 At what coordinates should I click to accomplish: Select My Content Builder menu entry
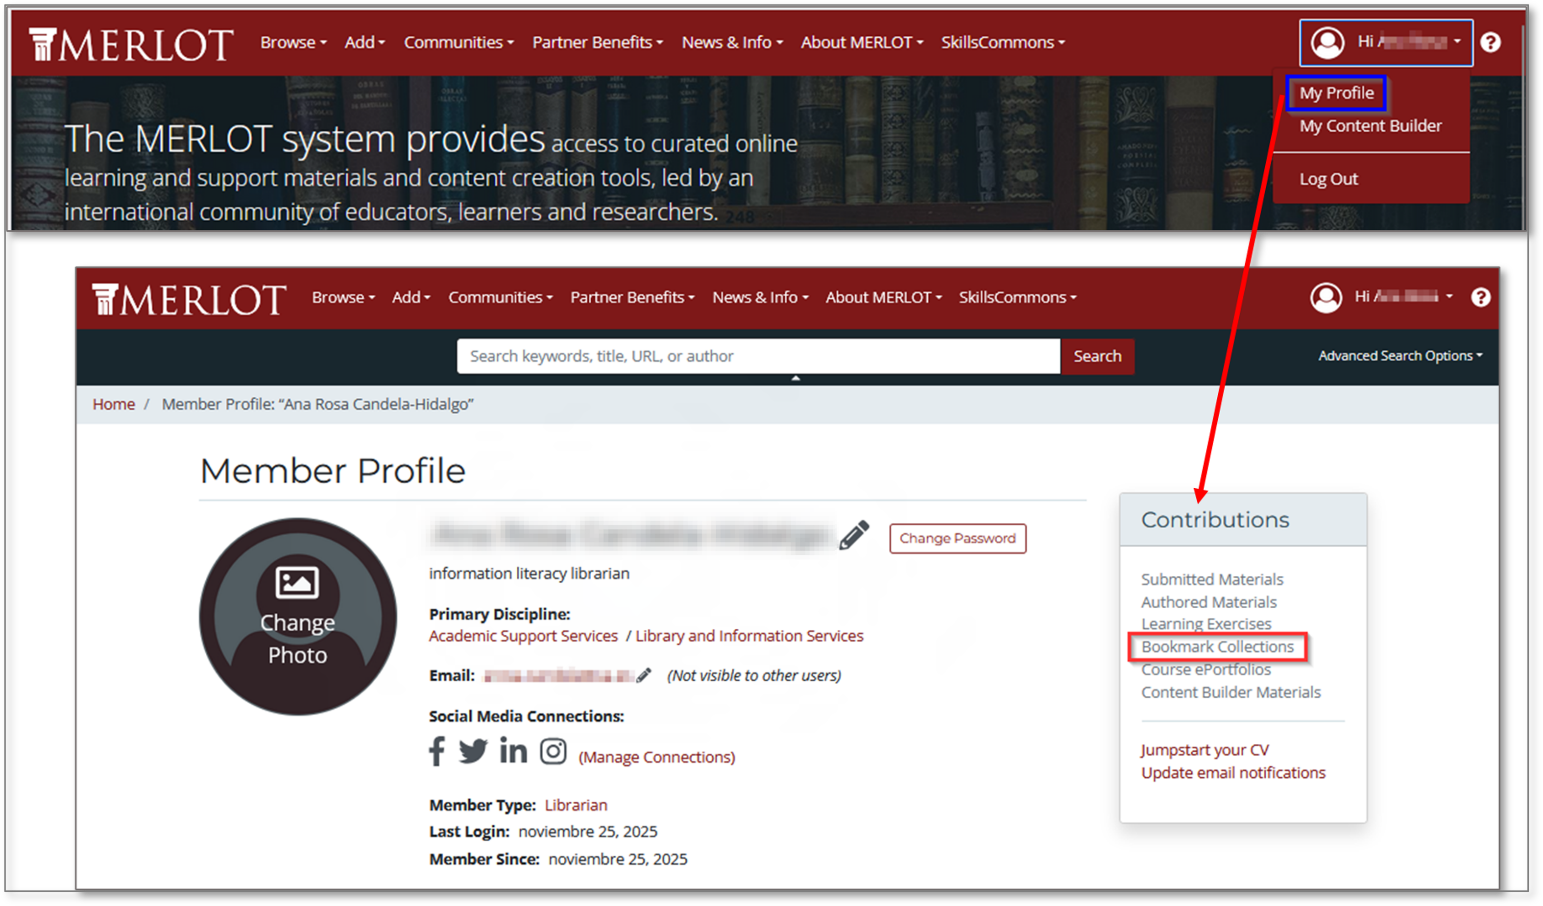(x=1370, y=126)
